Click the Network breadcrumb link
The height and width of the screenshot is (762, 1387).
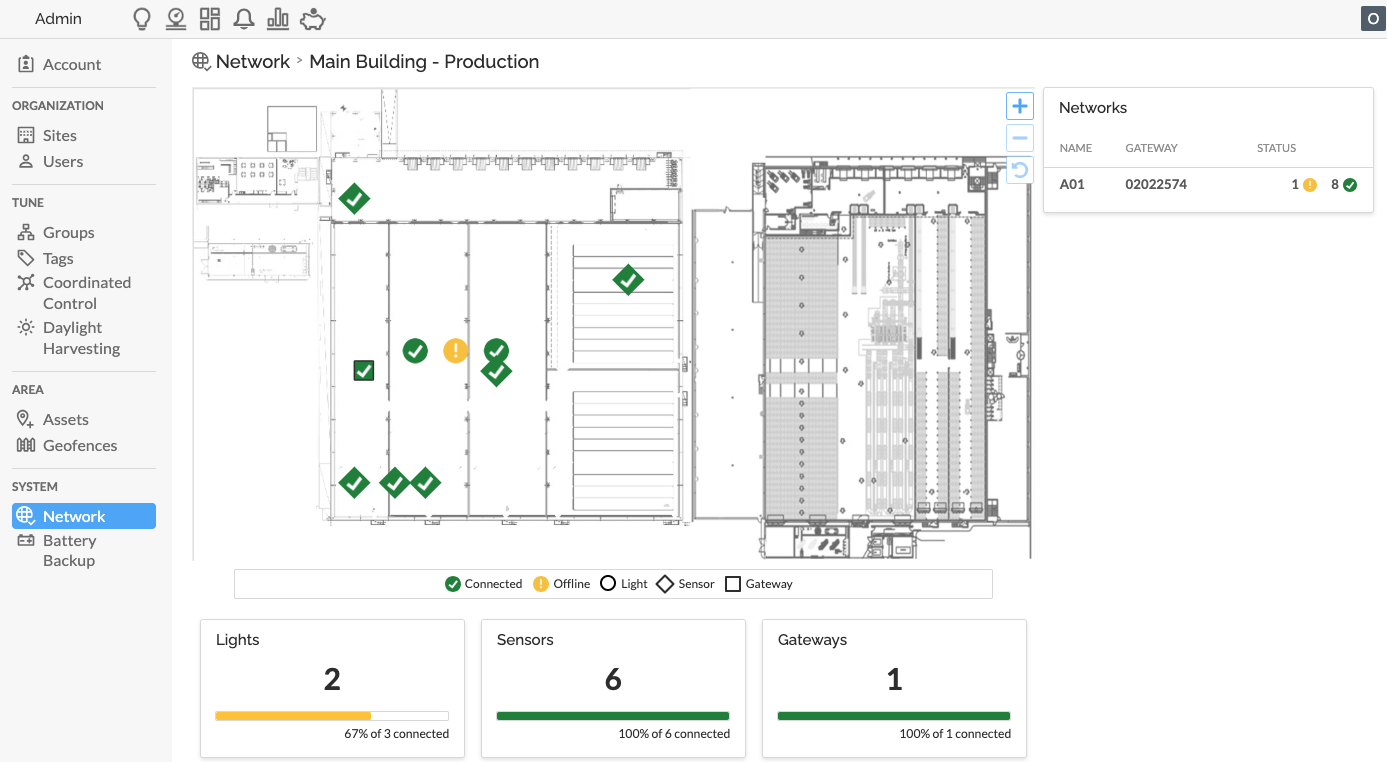[x=252, y=62]
